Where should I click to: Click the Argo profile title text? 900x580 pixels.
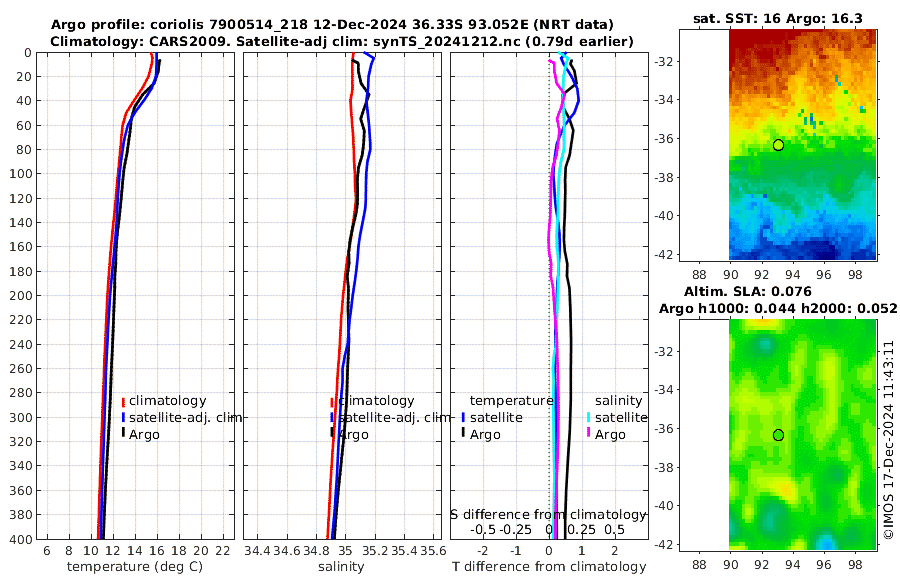(332, 25)
